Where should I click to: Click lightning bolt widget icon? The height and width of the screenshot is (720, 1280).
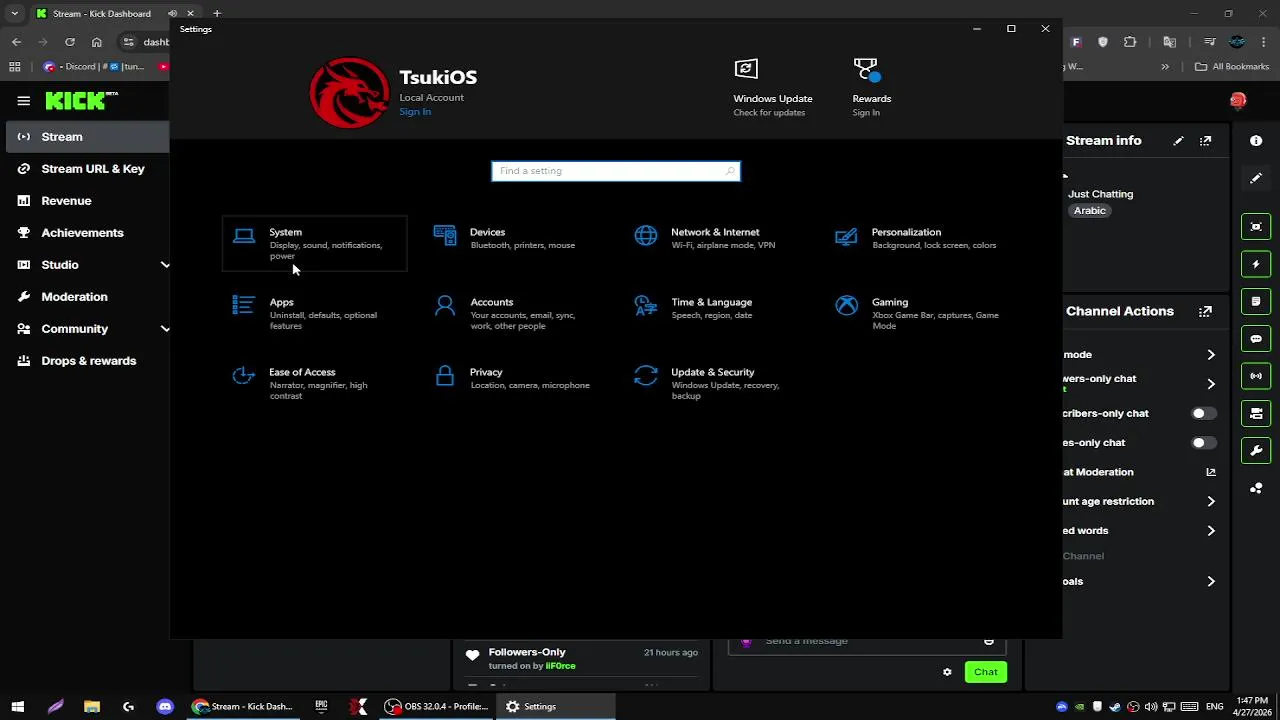pyautogui.click(x=1257, y=265)
